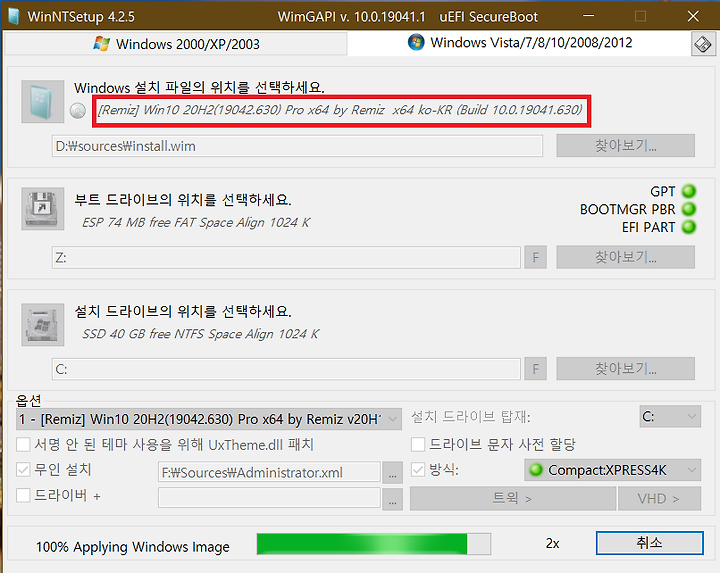Click the Windows install source folder icon
This screenshot has height=573, width=720.
(43, 101)
